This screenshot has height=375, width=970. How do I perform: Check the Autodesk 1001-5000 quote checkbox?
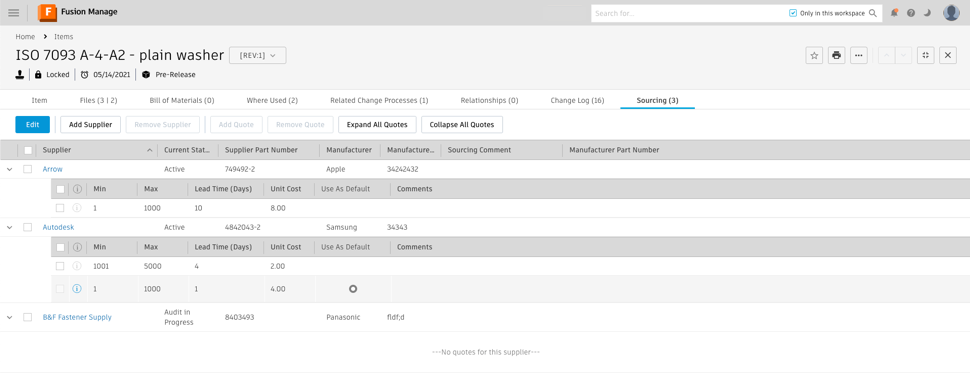(60, 266)
